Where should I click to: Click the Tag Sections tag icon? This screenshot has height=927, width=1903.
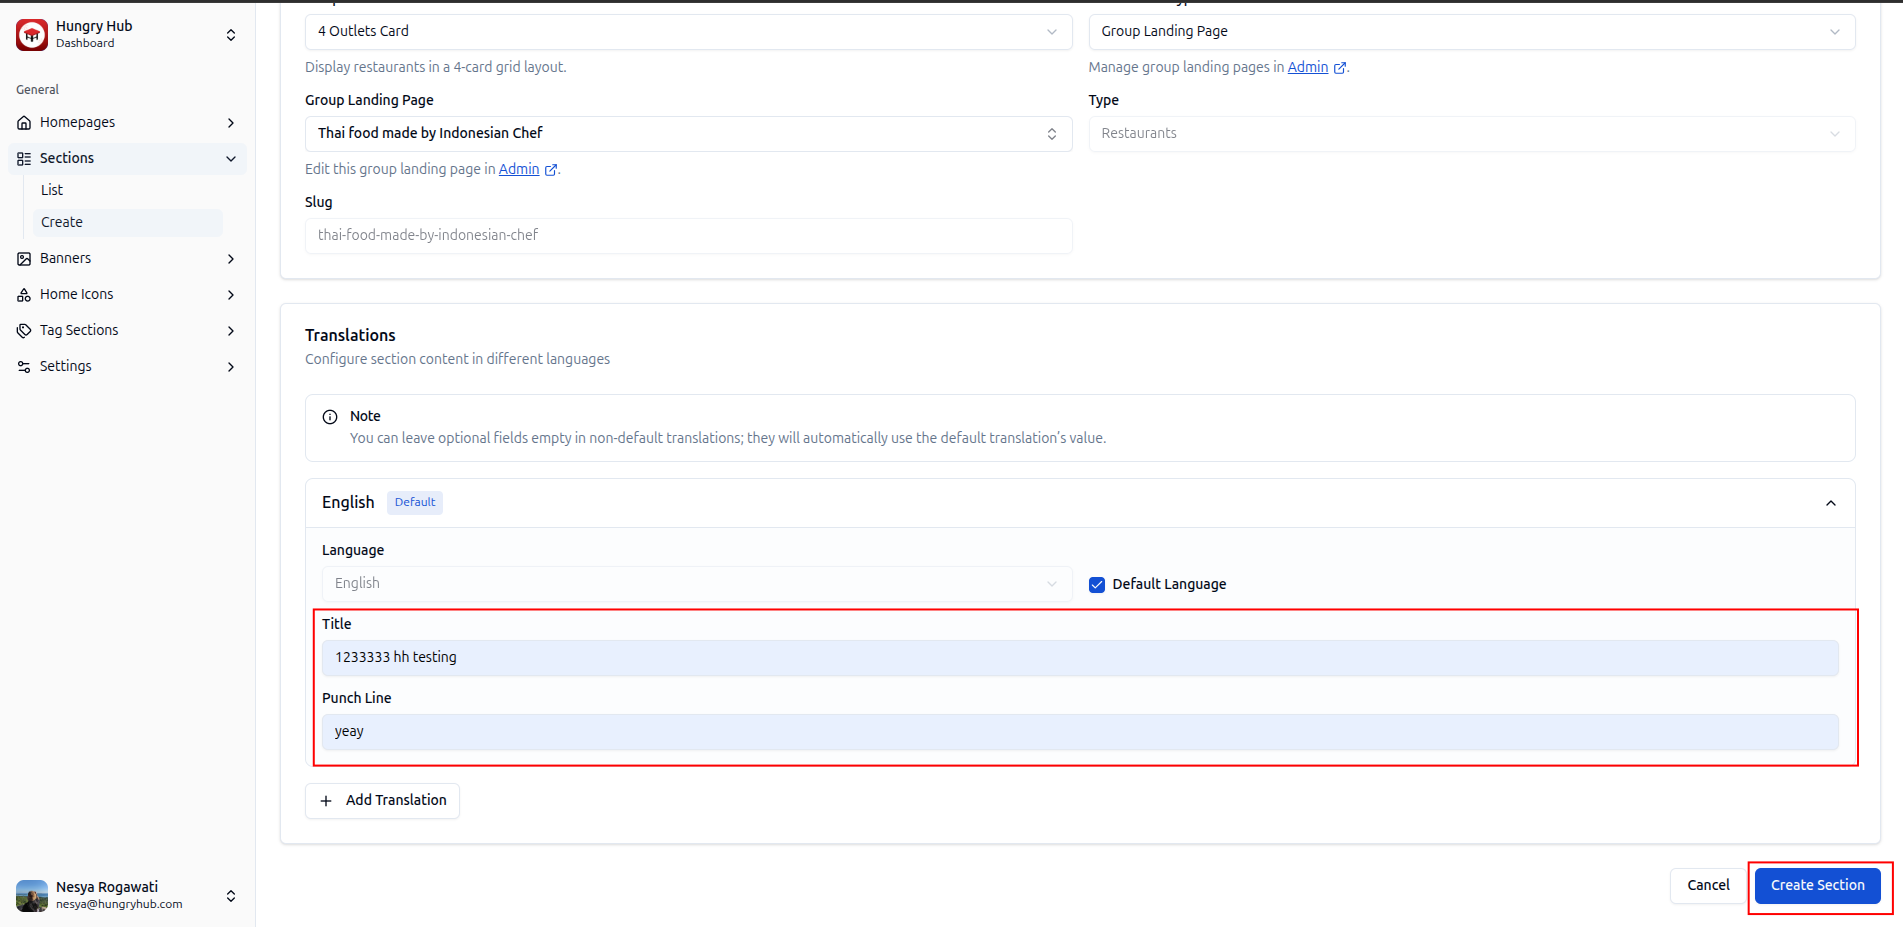(24, 331)
